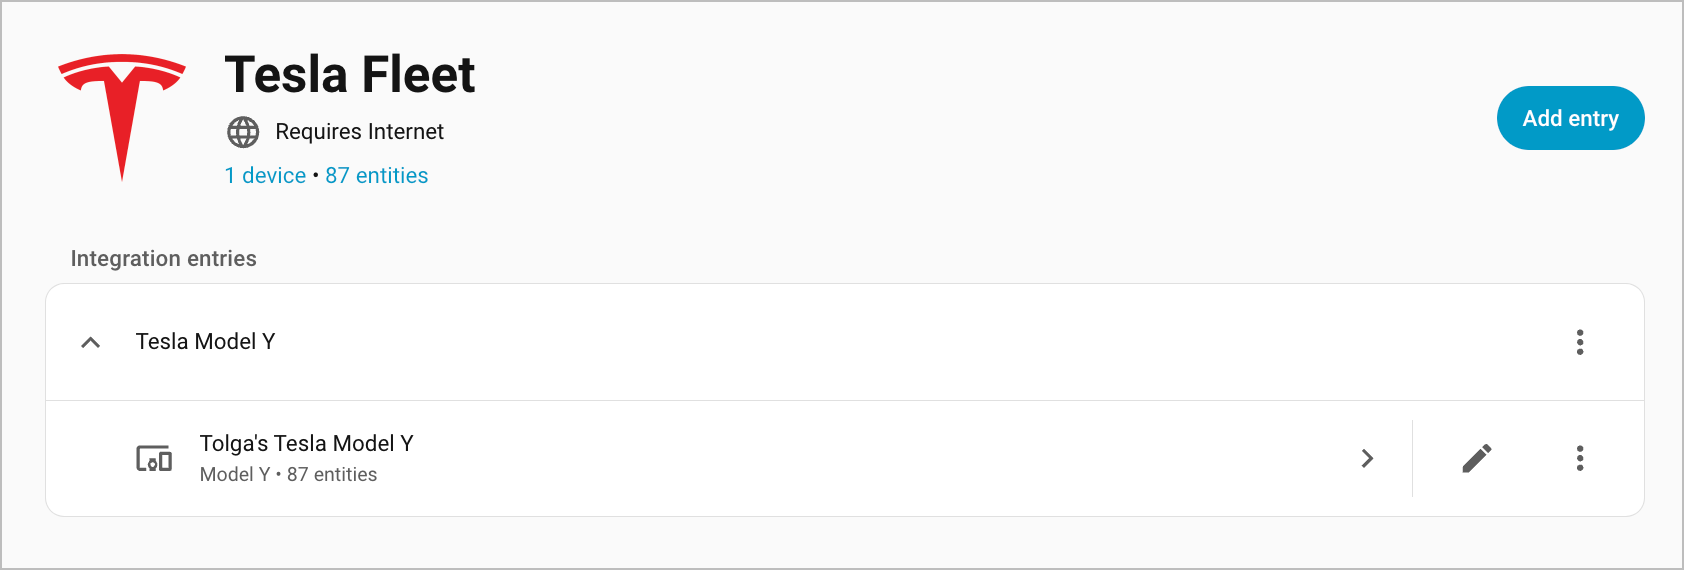Open the 87 entities link in header
Viewport: 1684px width, 570px height.
coord(376,176)
